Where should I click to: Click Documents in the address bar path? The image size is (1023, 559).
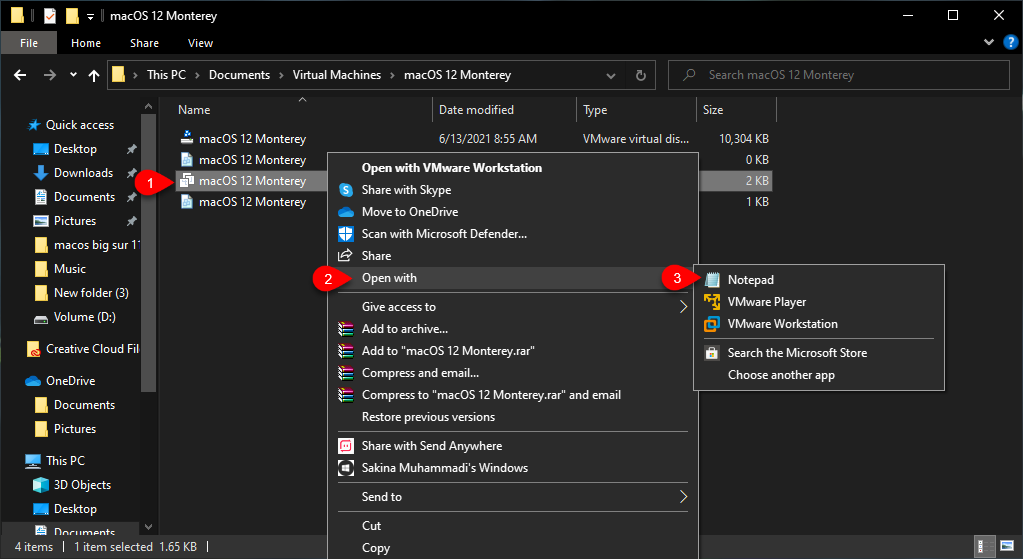[x=239, y=75]
